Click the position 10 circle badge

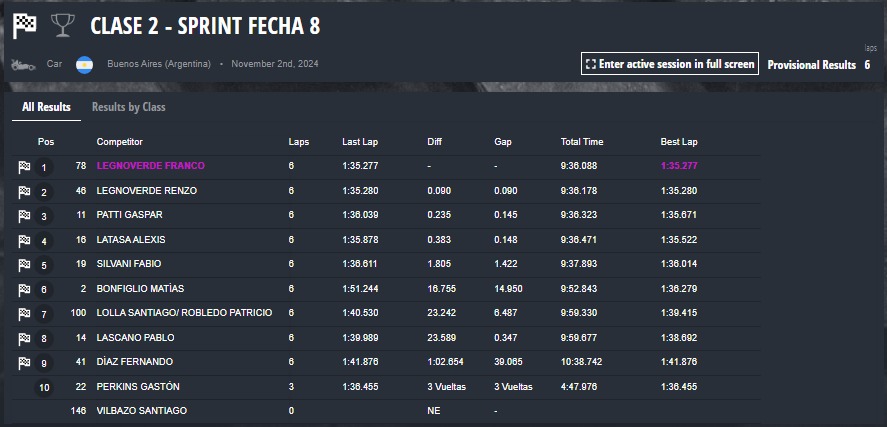point(44,387)
